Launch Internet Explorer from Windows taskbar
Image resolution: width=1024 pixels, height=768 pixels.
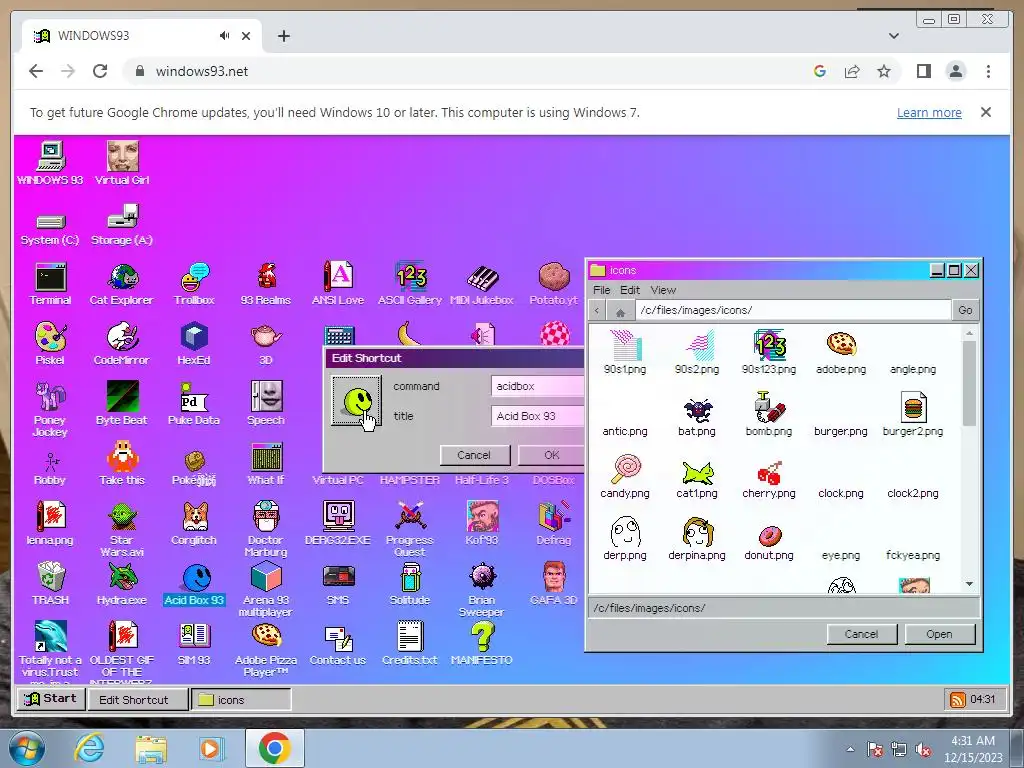click(x=89, y=748)
